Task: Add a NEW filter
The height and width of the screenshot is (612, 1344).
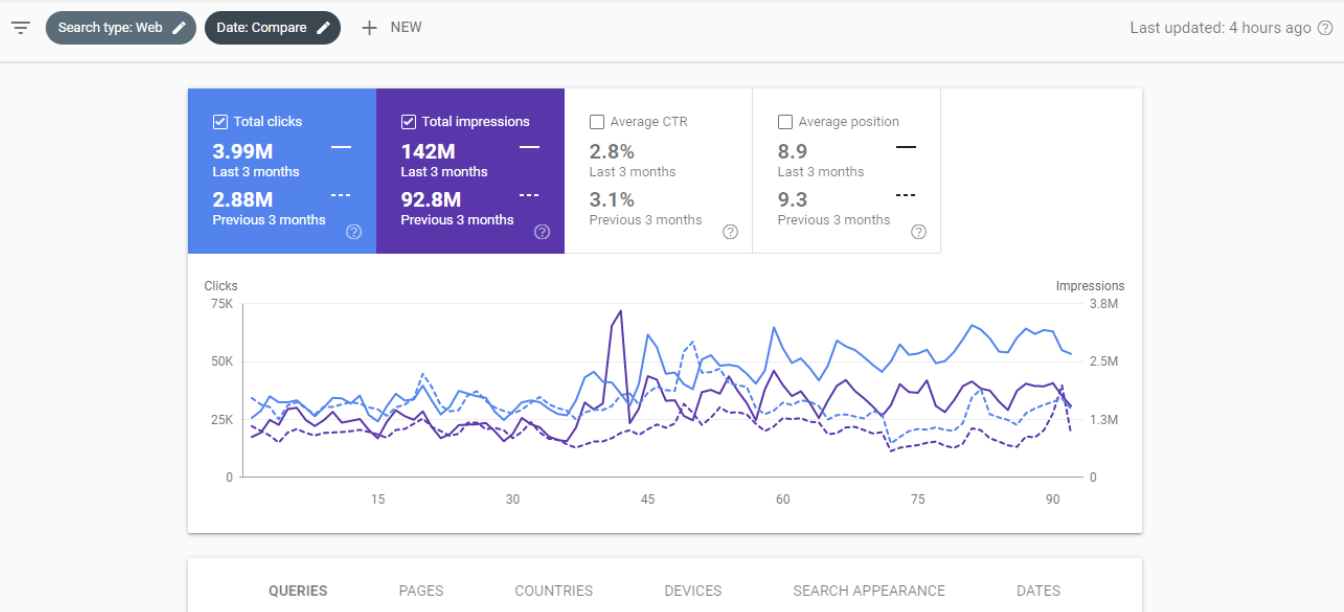Action: pyautogui.click(x=391, y=28)
